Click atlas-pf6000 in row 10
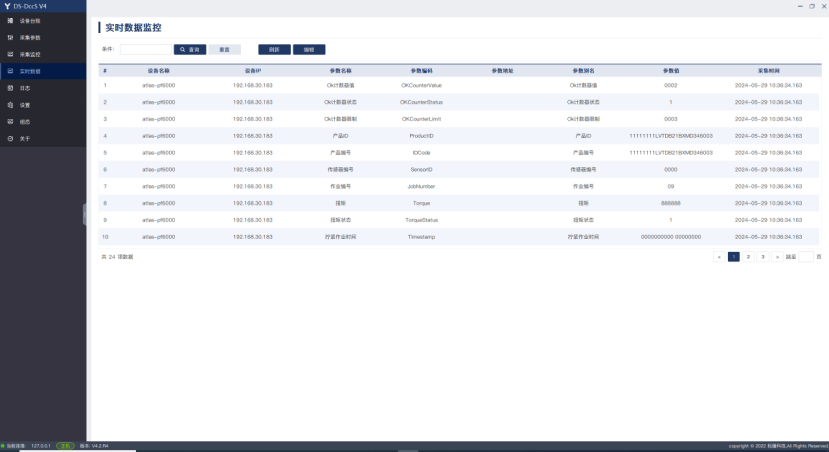This screenshot has height=452, width=829. [x=159, y=237]
